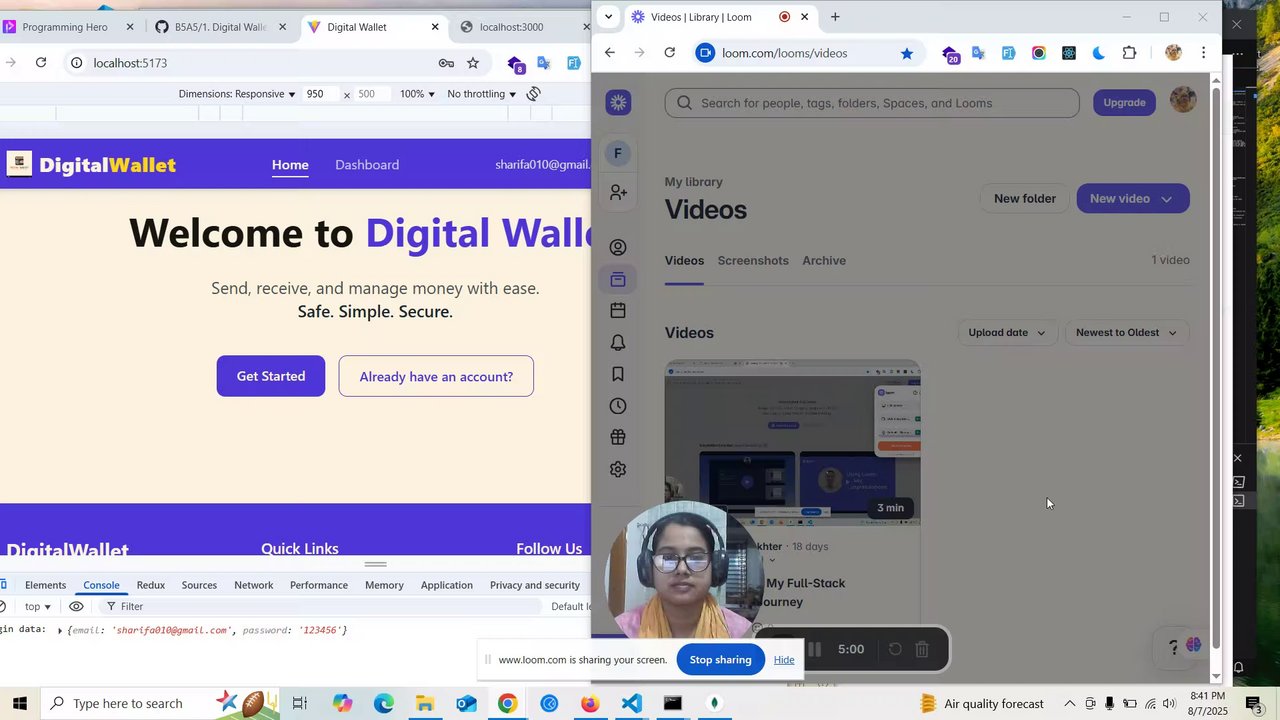This screenshot has width=1280, height=720.
Task: Switch to the Network tab in DevTools
Action: [x=253, y=585]
